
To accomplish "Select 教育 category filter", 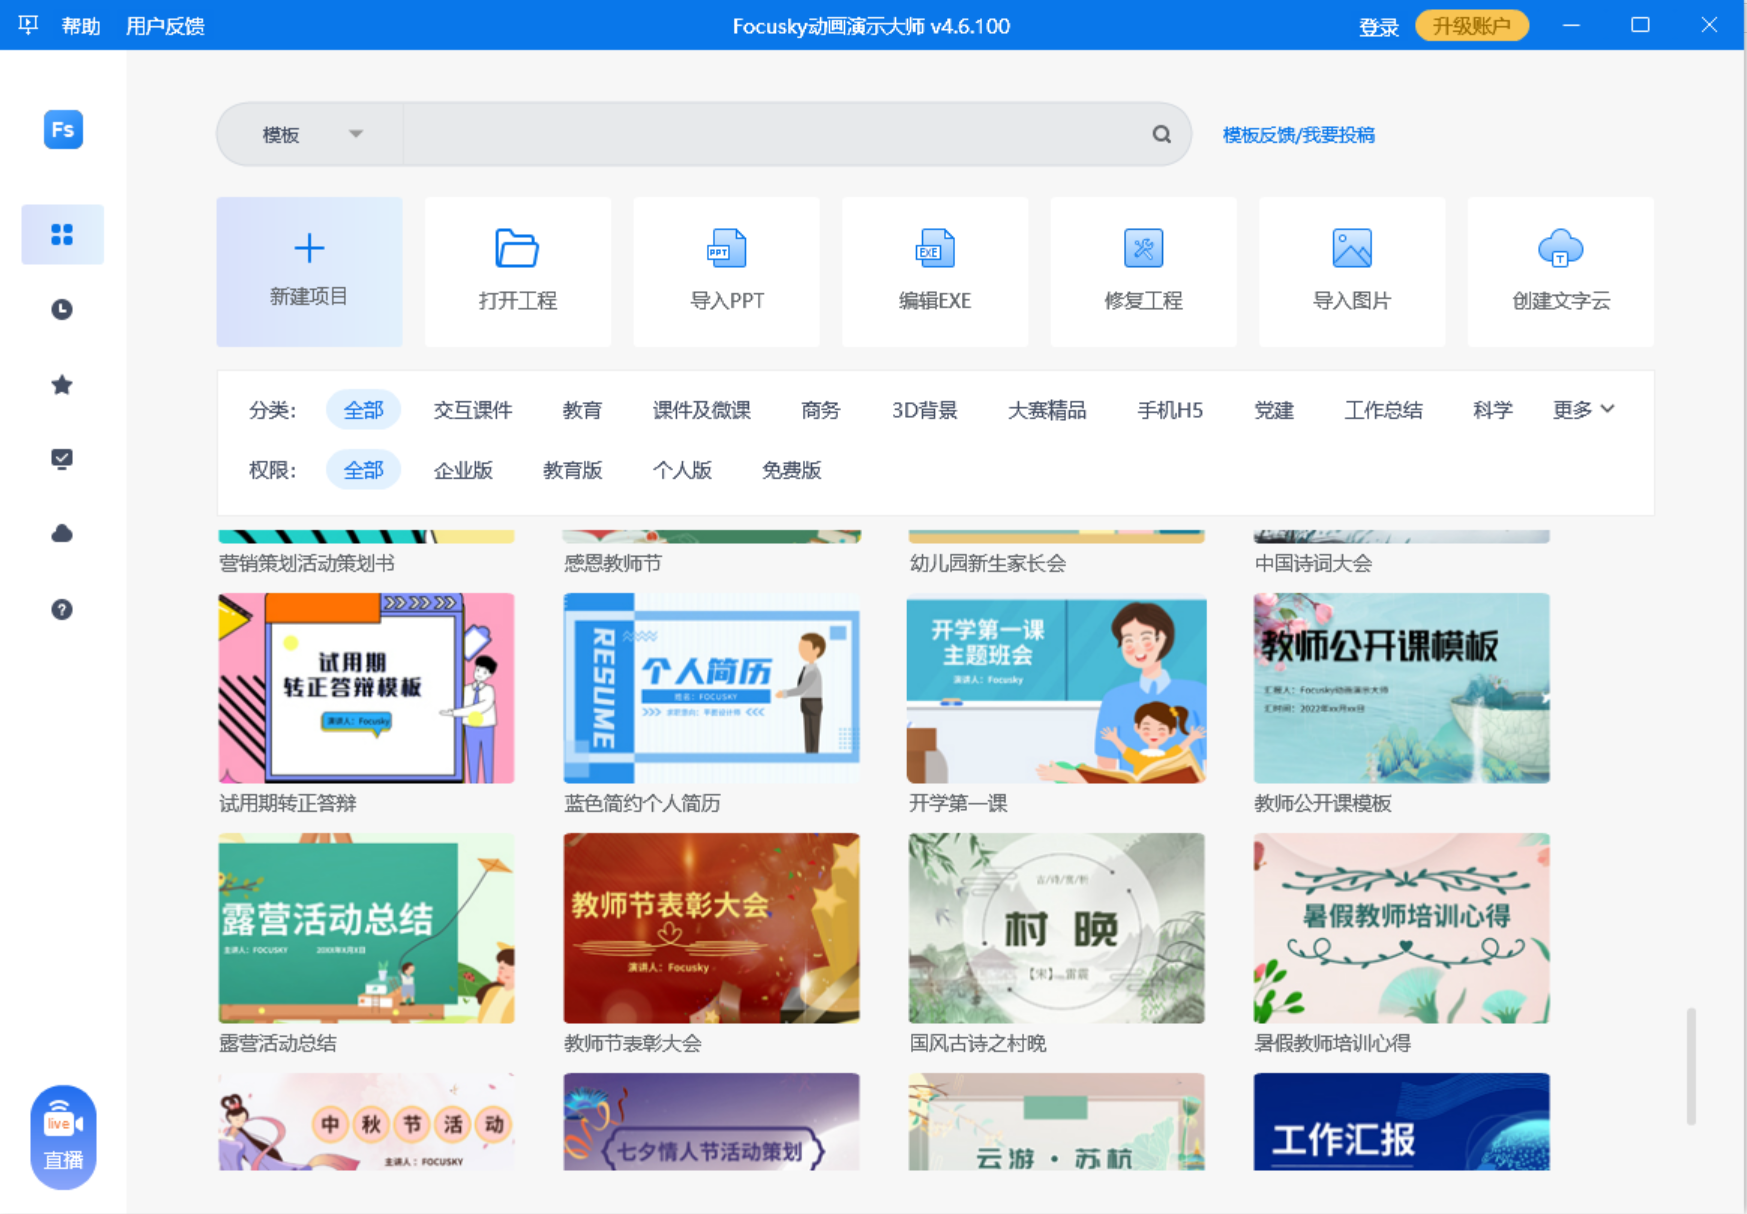I will click(x=582, y=410).
